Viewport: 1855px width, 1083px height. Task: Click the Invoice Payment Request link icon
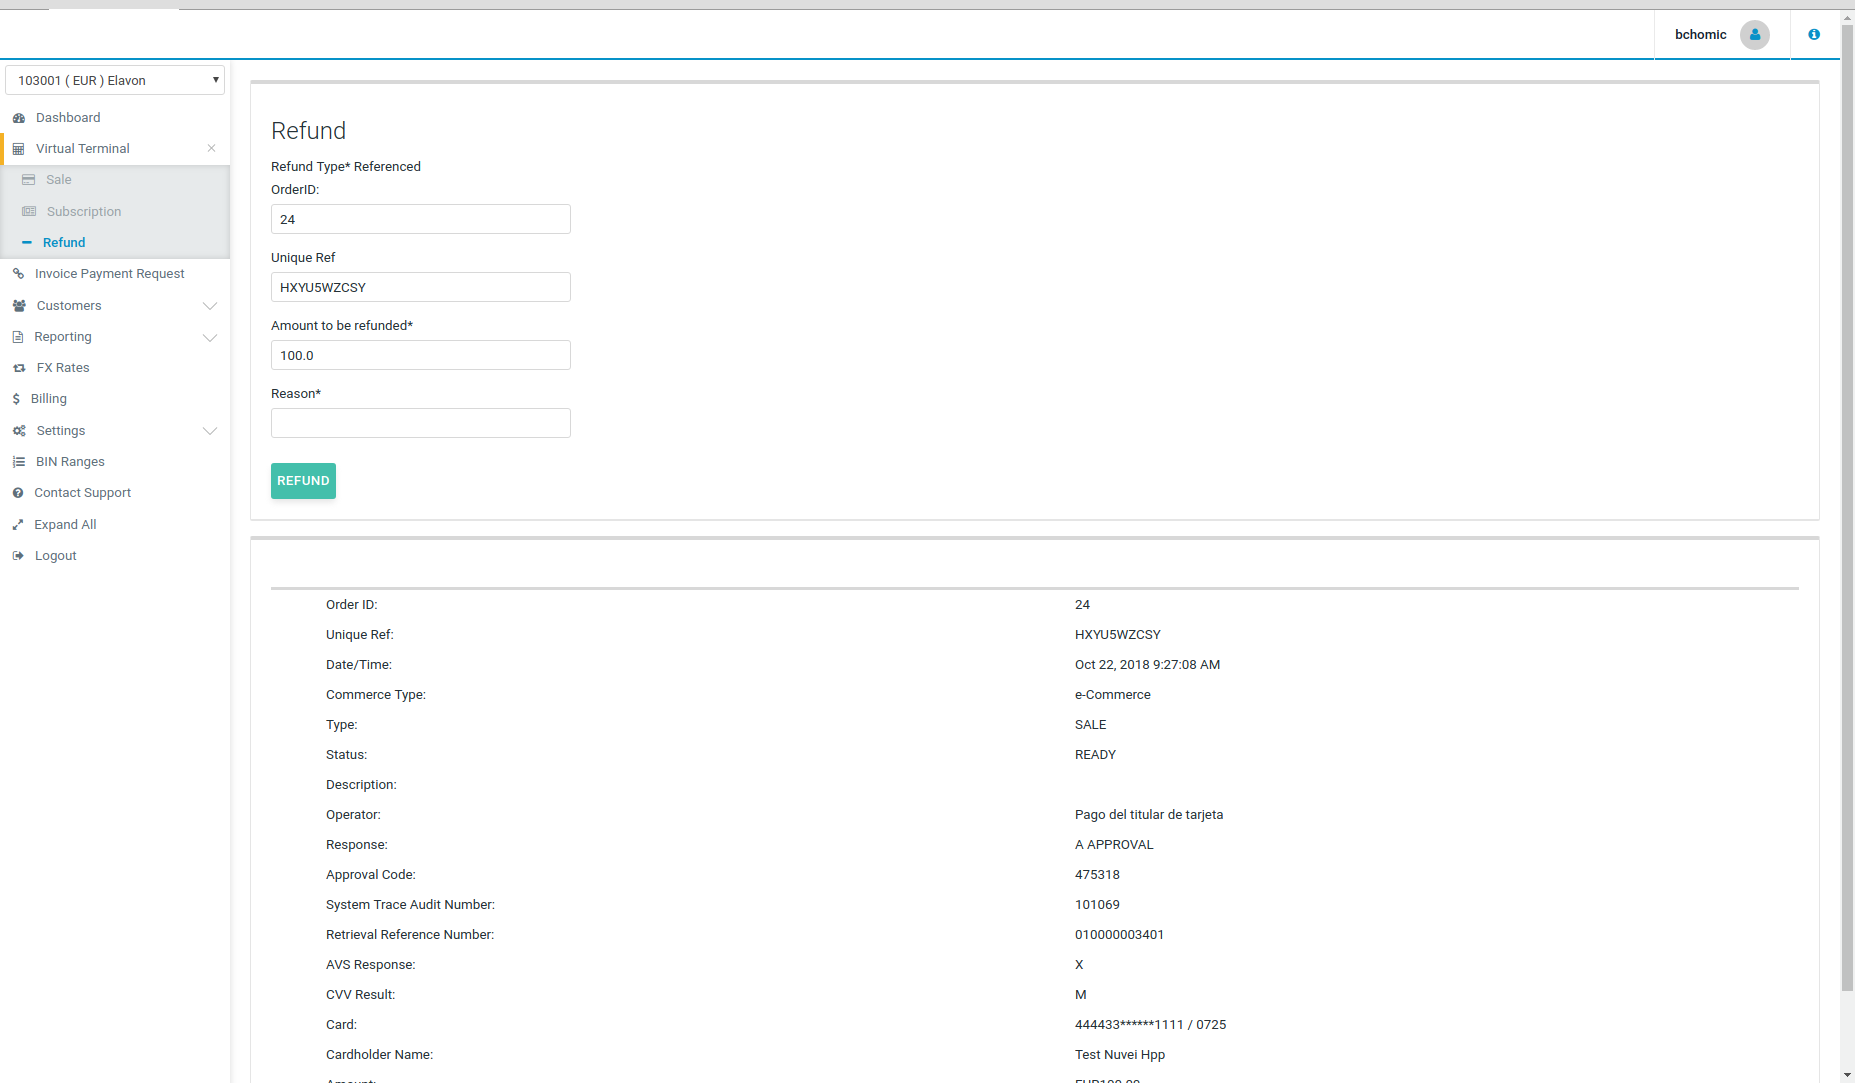click(x=18, y=274)
